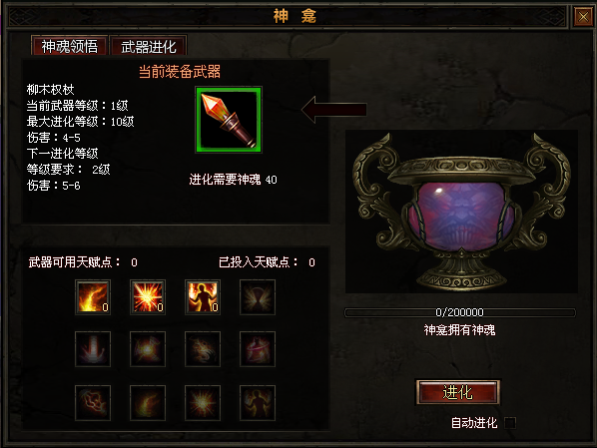Screen dimensions: 597x448
Task: Click the dimmed upward arrow talent
Action: pyautogui.click(x=93, y=349)
